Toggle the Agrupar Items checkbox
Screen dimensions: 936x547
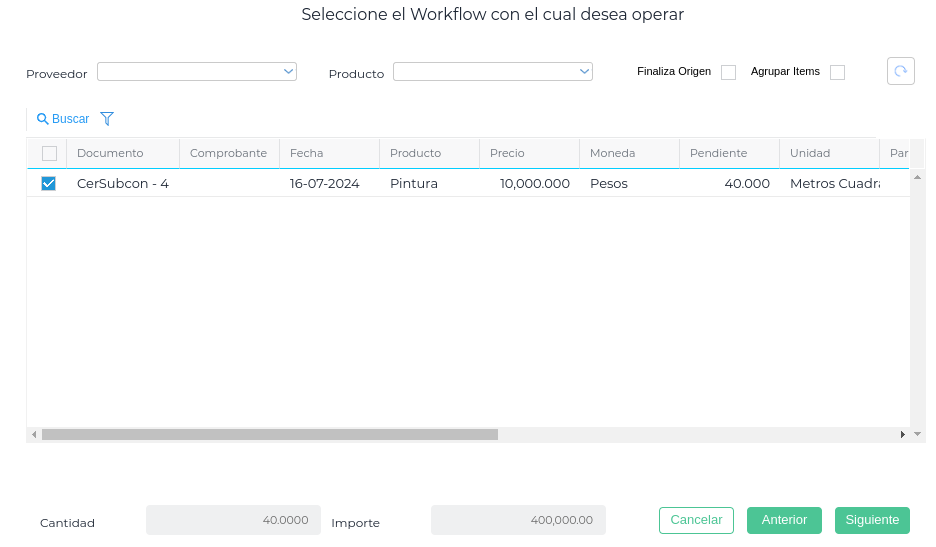[x=837, y=72]
